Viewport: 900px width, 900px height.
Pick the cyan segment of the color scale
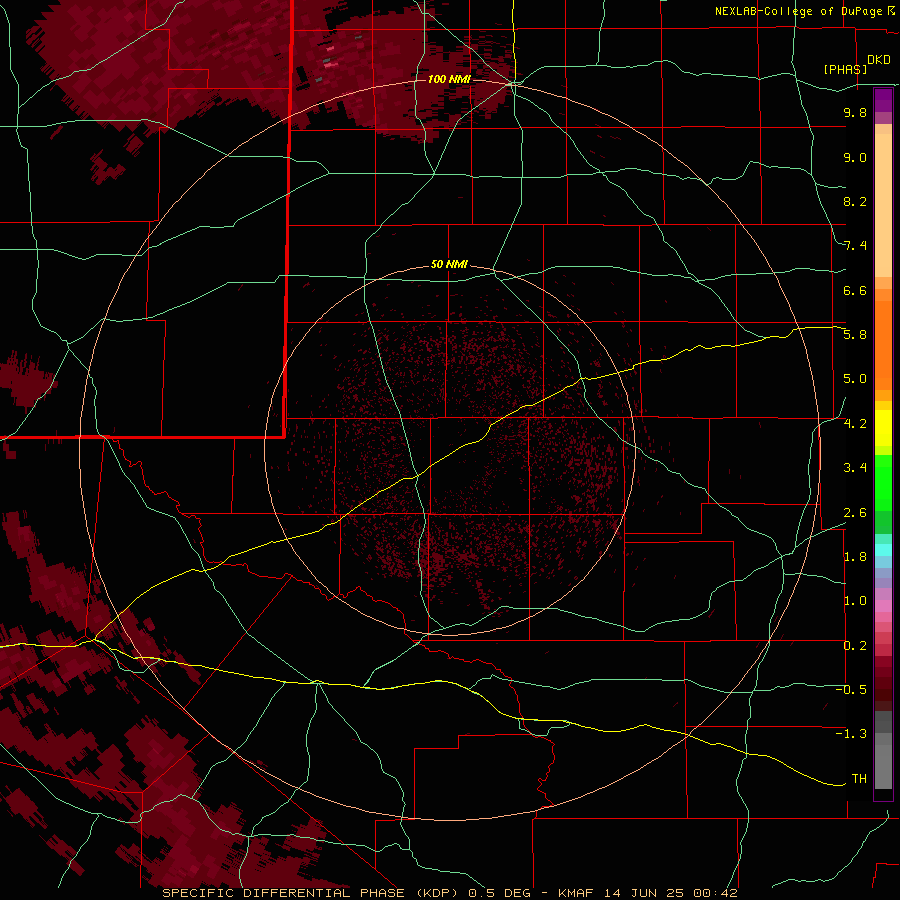click(883, 550)
